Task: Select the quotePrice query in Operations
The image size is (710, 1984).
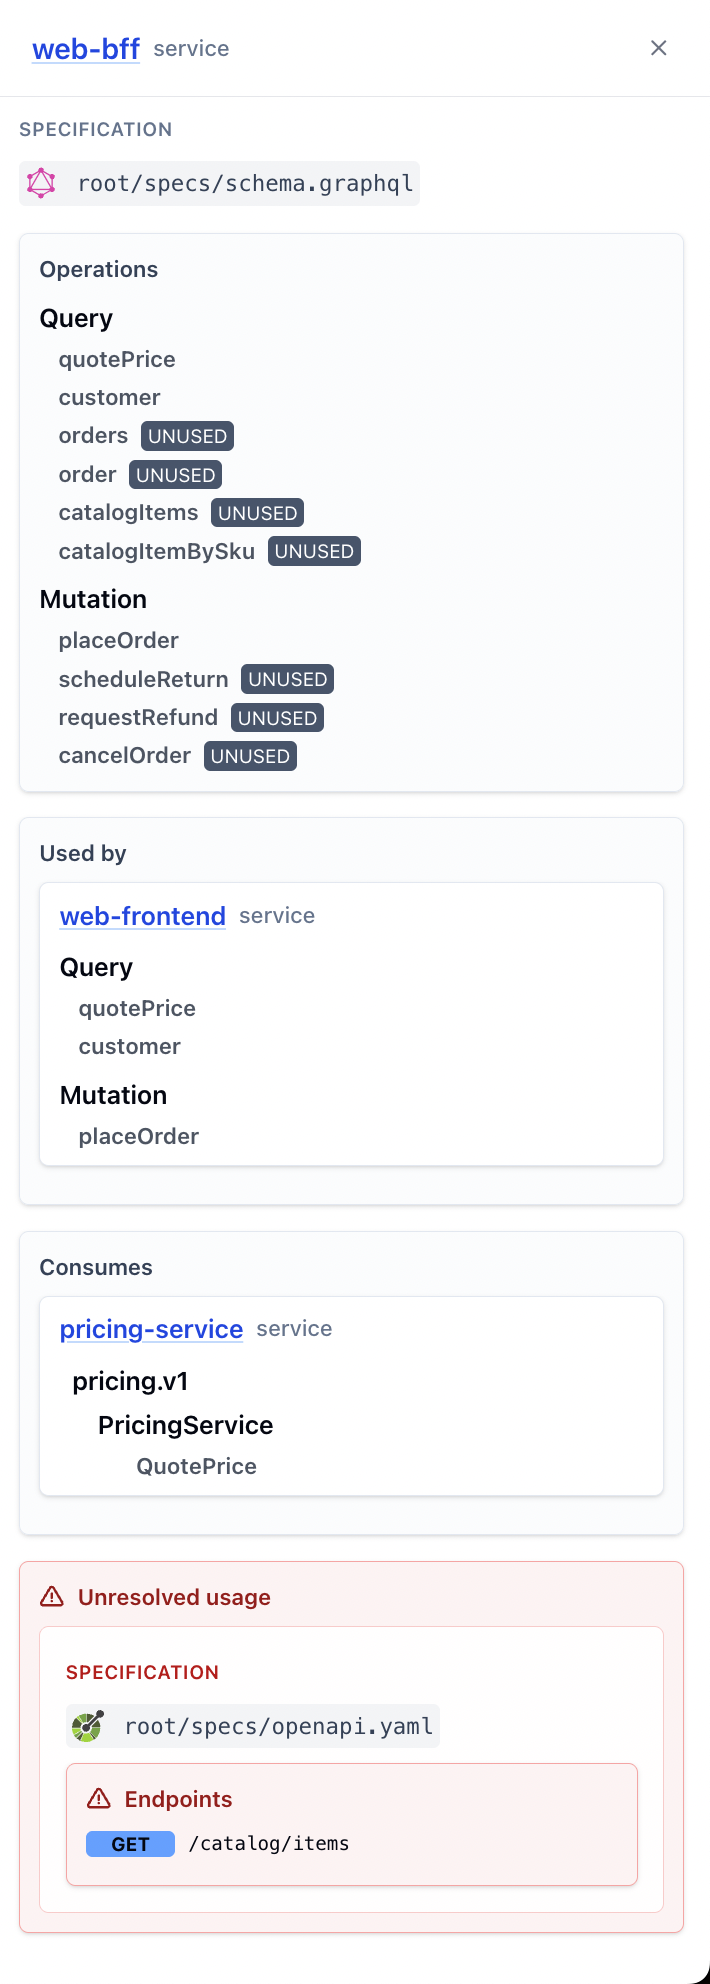Action: tap(117, 359)
